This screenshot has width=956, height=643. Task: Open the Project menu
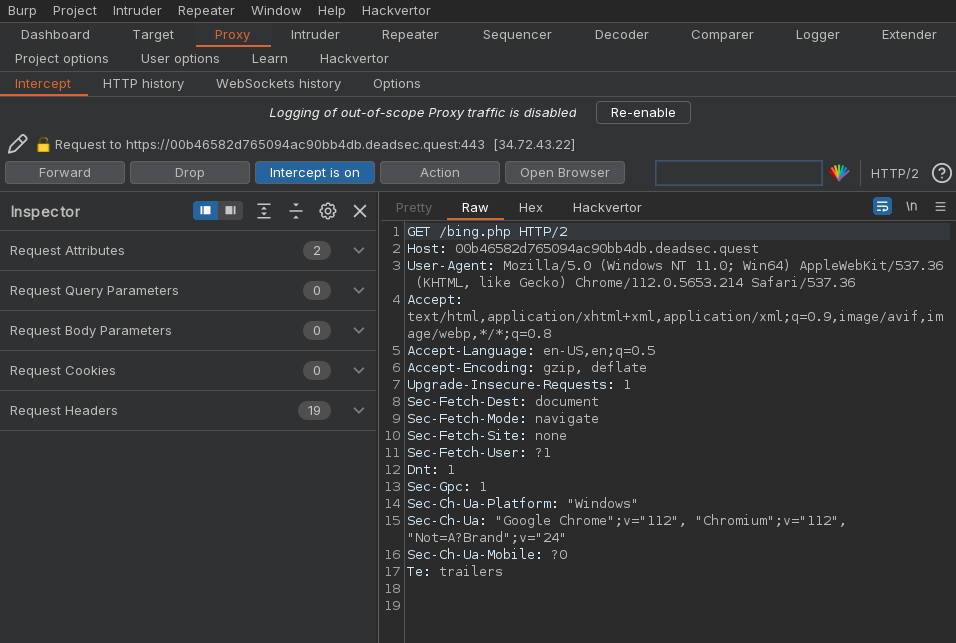point(74,11)
